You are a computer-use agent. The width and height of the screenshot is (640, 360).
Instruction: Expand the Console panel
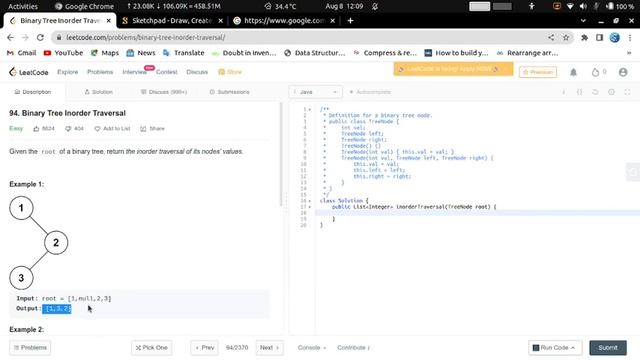coord(312,348)
